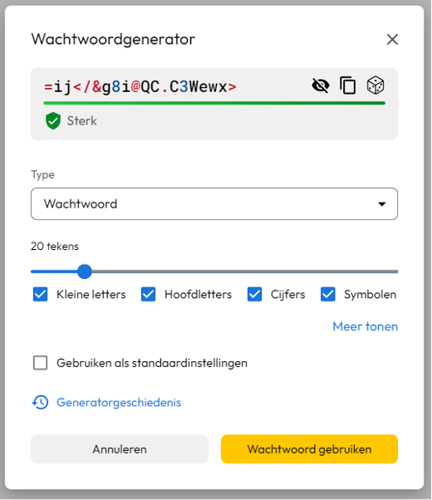Viewport: 432px width, 500px height.
Task: Close the Wachtwoordgenerator dialog
Action: click(x=392, y=39)
